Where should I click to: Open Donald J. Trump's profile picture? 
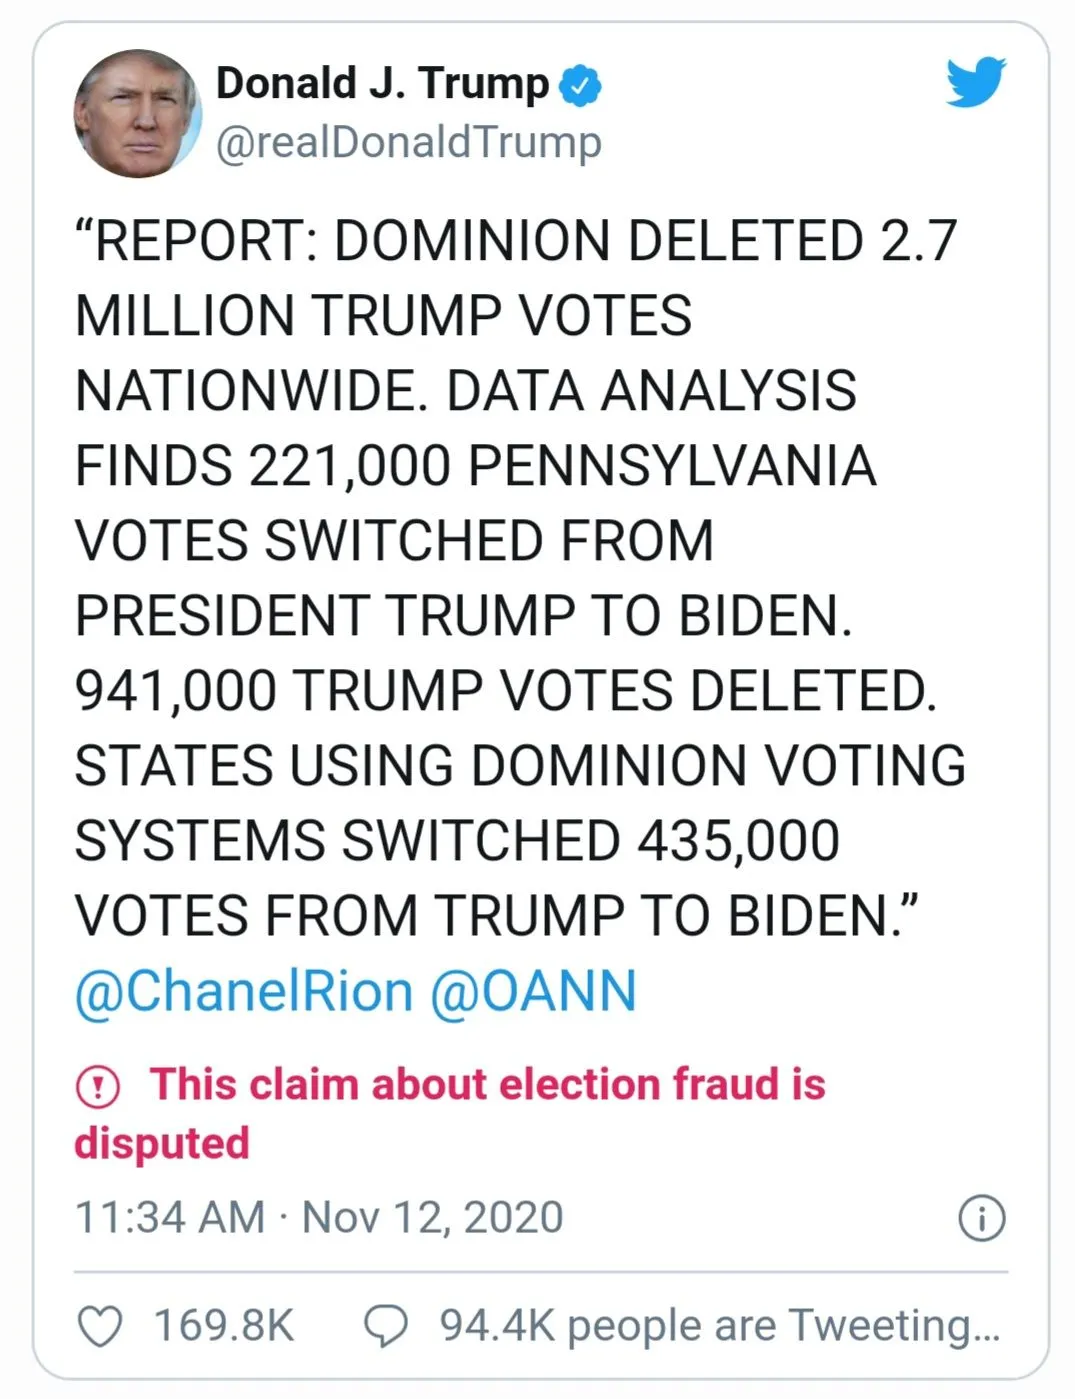tap(137, 113)
